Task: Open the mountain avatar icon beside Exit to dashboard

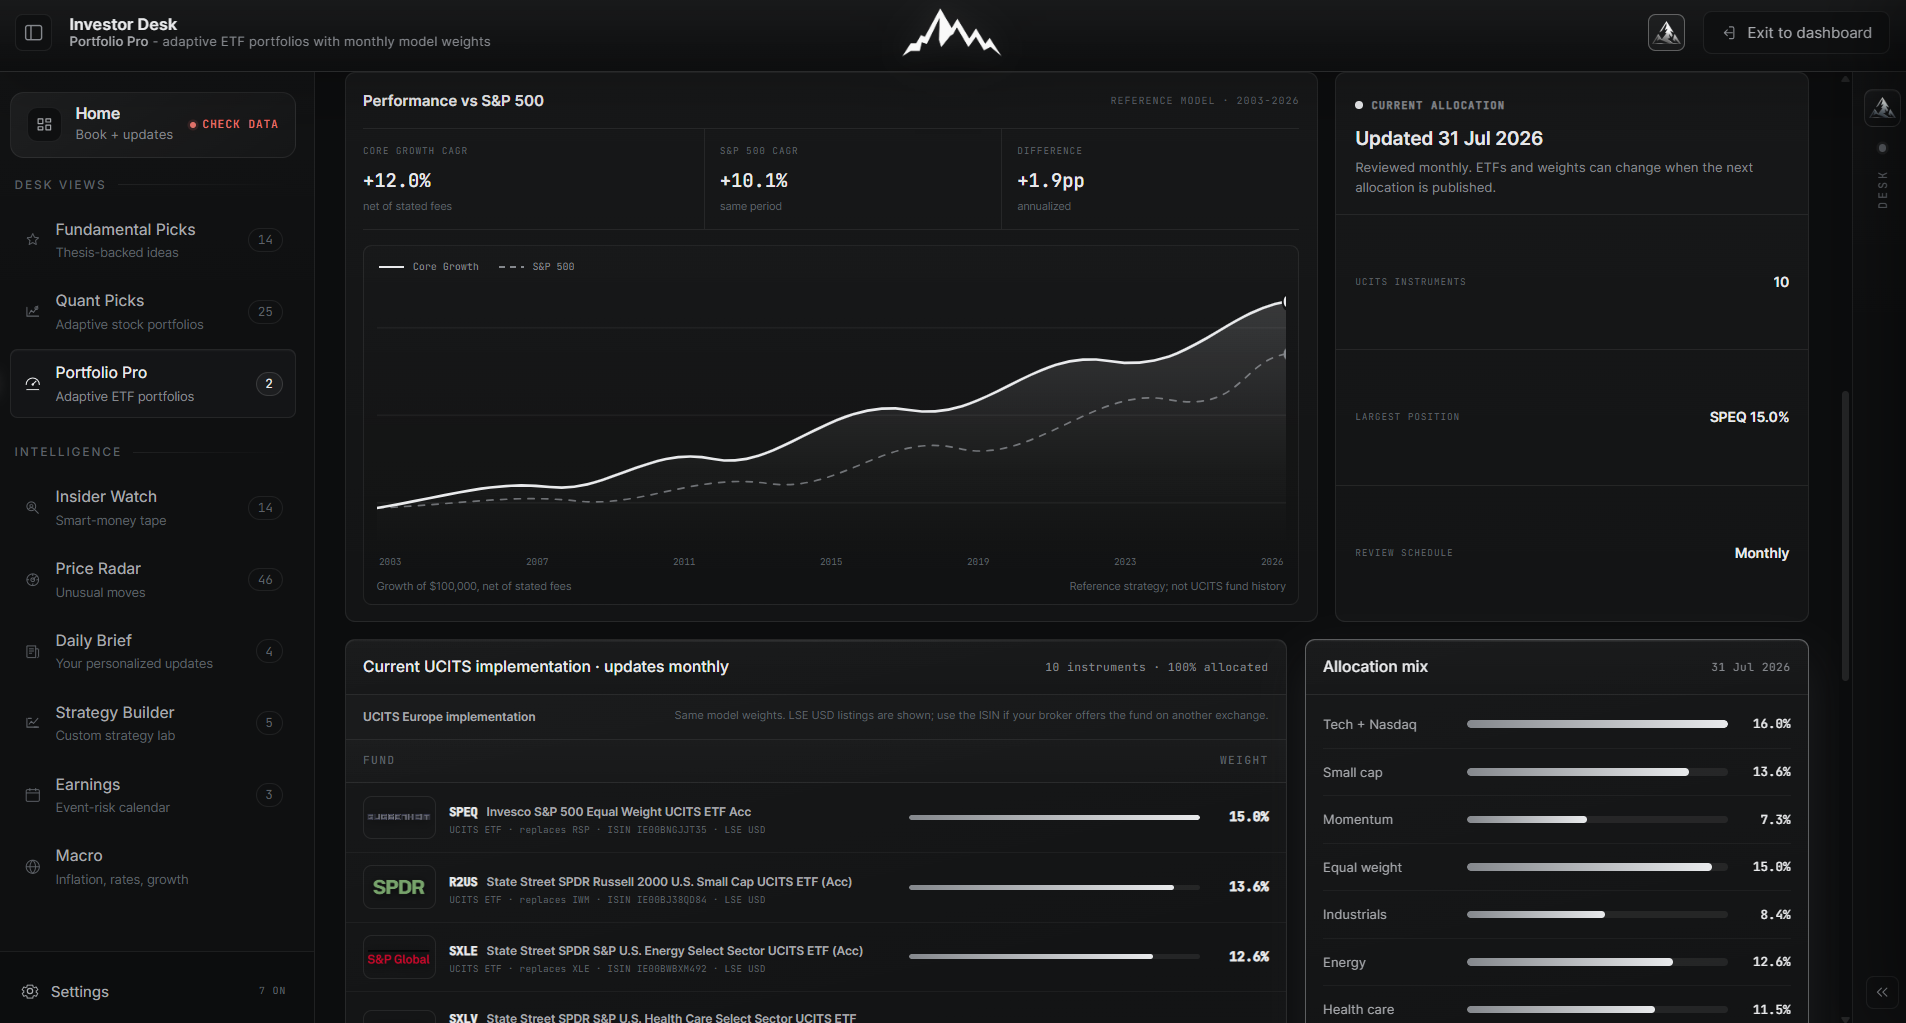Action: click(1666, 33)
